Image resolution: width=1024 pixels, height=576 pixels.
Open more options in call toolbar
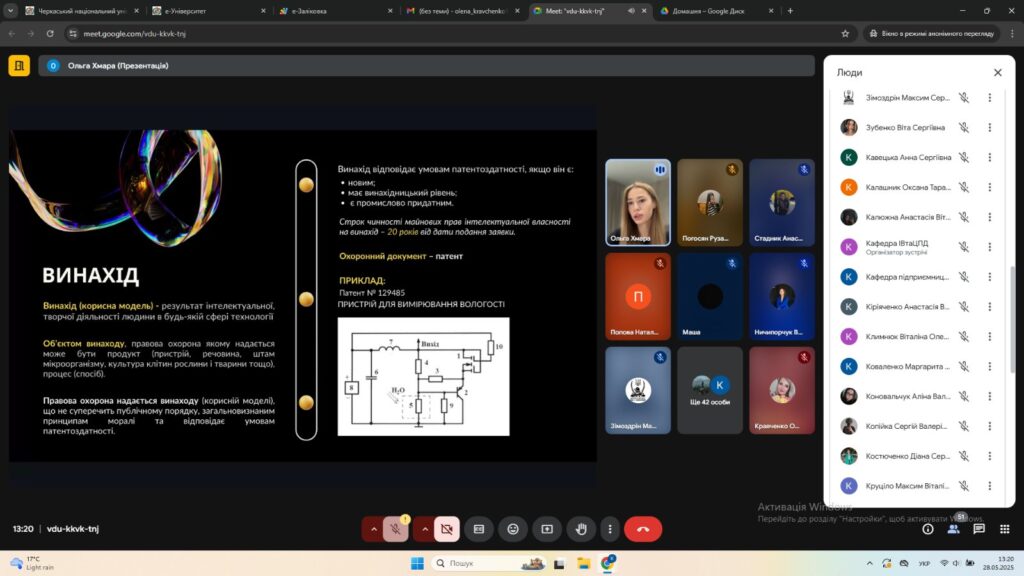coord(609,529)
